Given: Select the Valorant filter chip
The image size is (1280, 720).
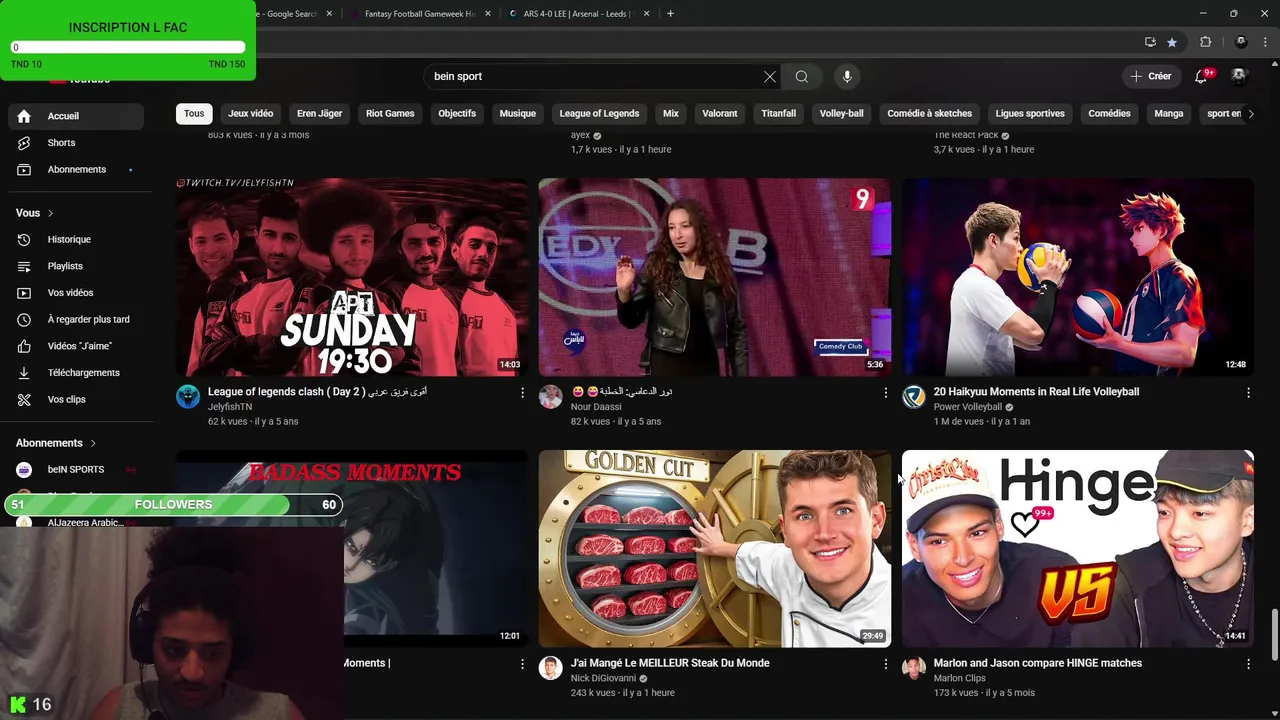Looking at the screenshot, I should pyautogui.click(x=720, y=114).
